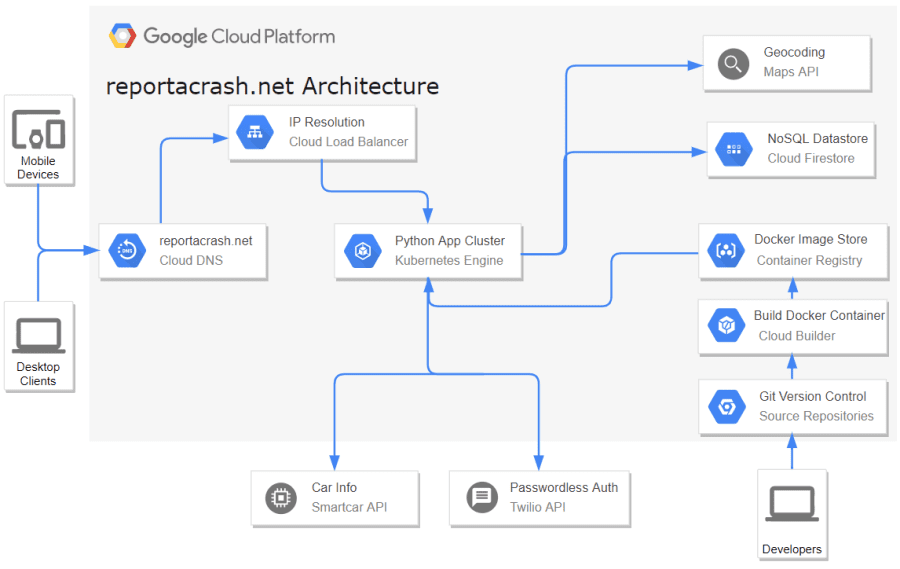Click the 'Container Registry' label
Viewport: 900px width, 569px height.
click(x=809, y=261)
